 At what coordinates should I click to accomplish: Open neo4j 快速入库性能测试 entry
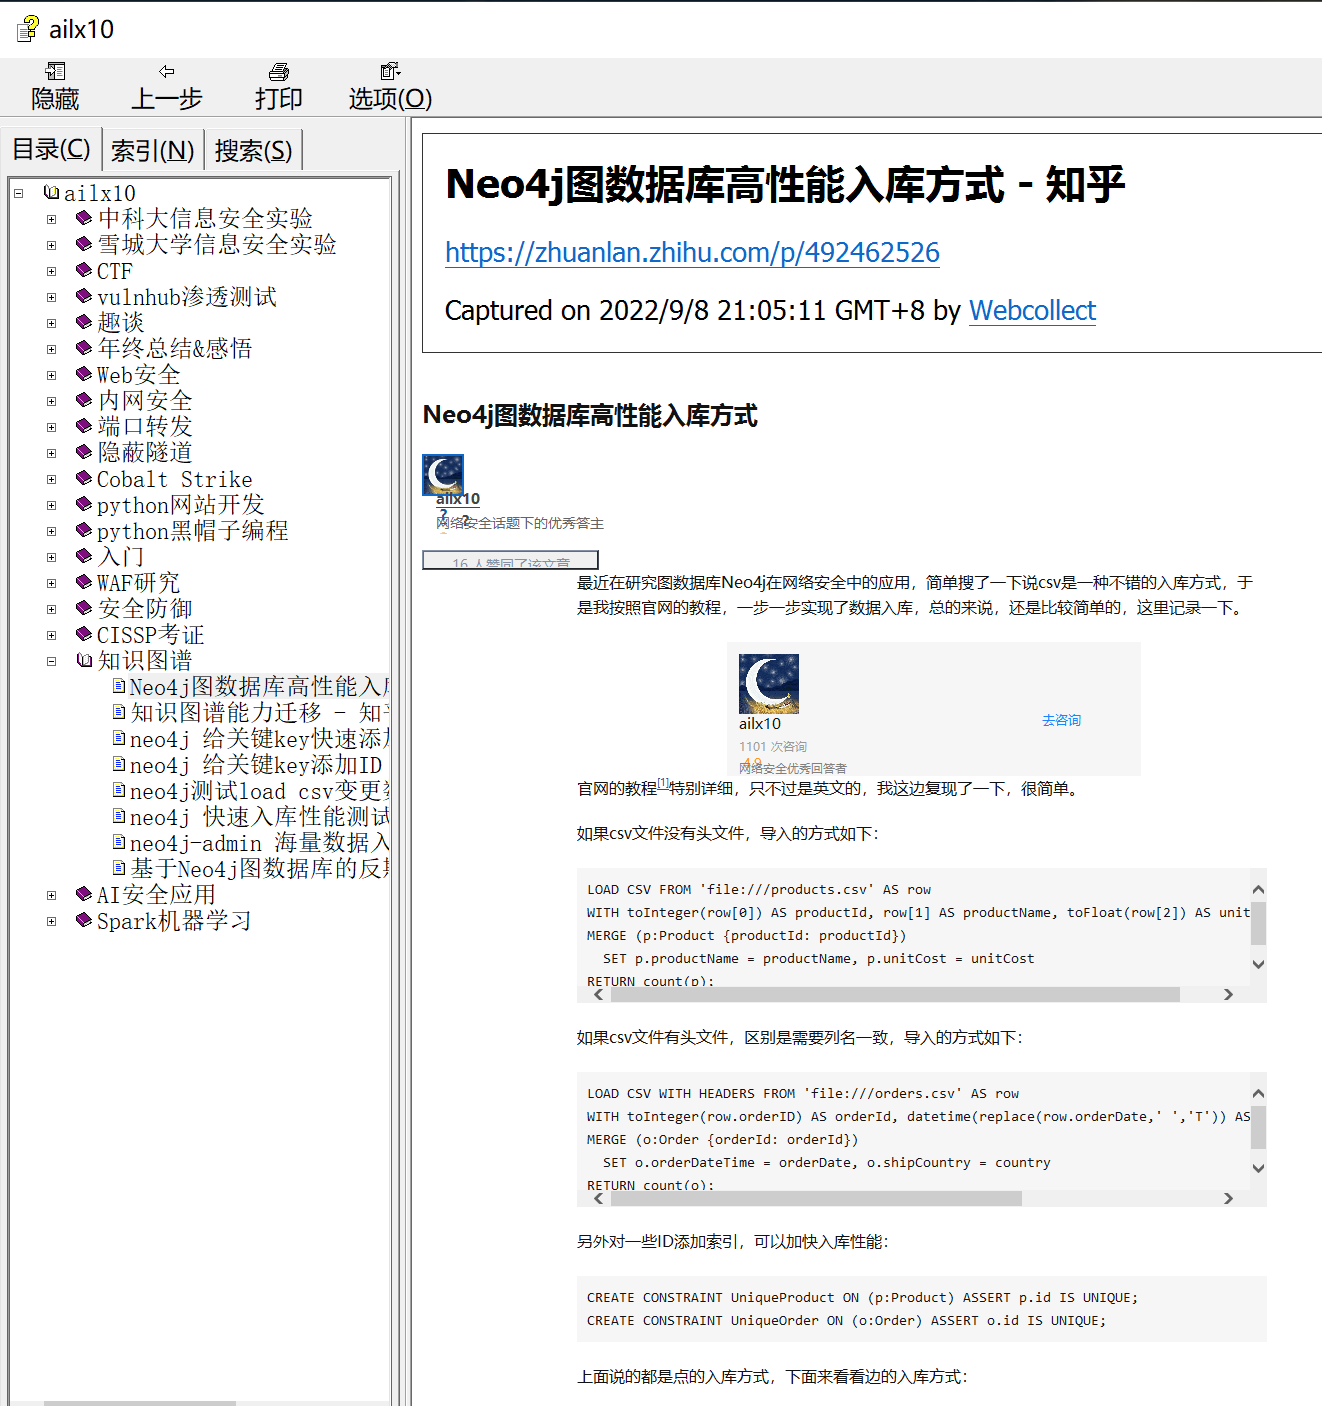tap(259, 817)
